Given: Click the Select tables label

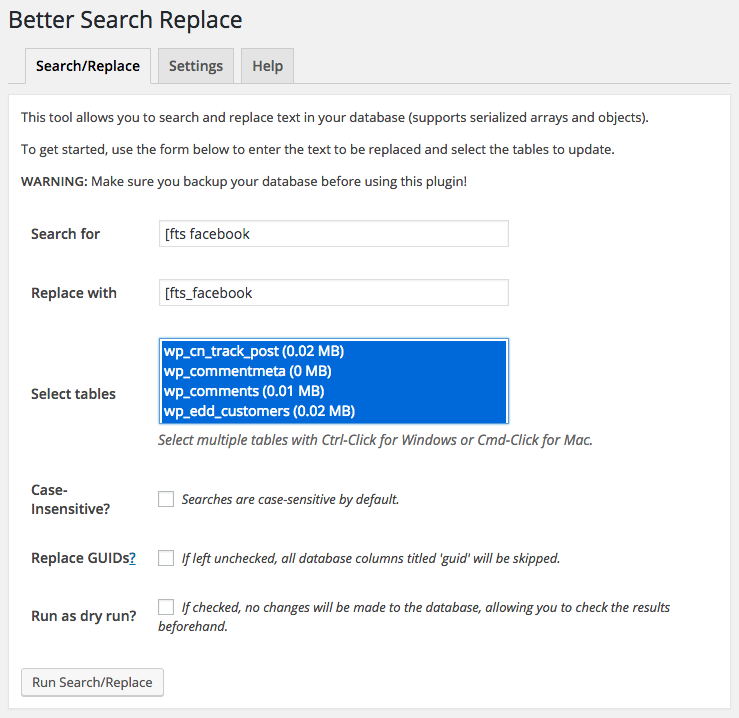Looking at the screenshot, I should [73, 394].
